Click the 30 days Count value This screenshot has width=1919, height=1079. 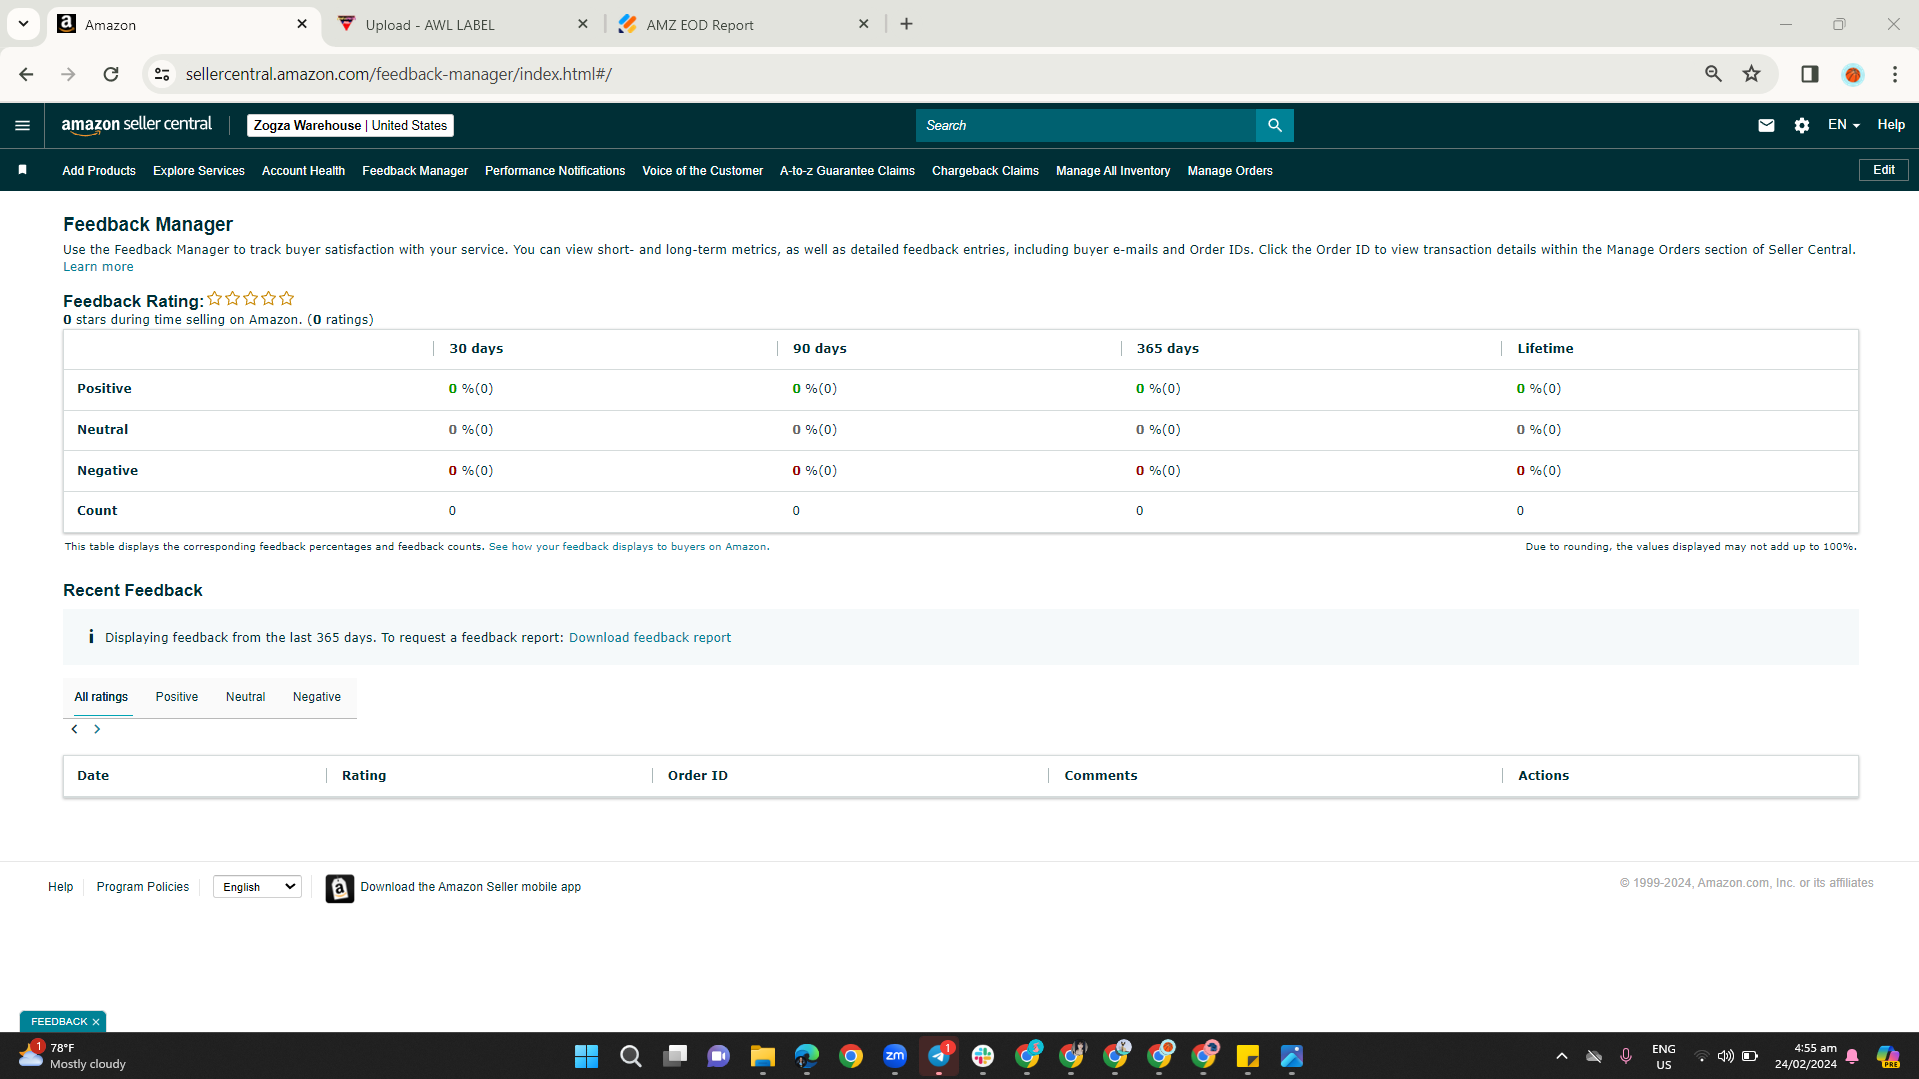coord(452,511)
